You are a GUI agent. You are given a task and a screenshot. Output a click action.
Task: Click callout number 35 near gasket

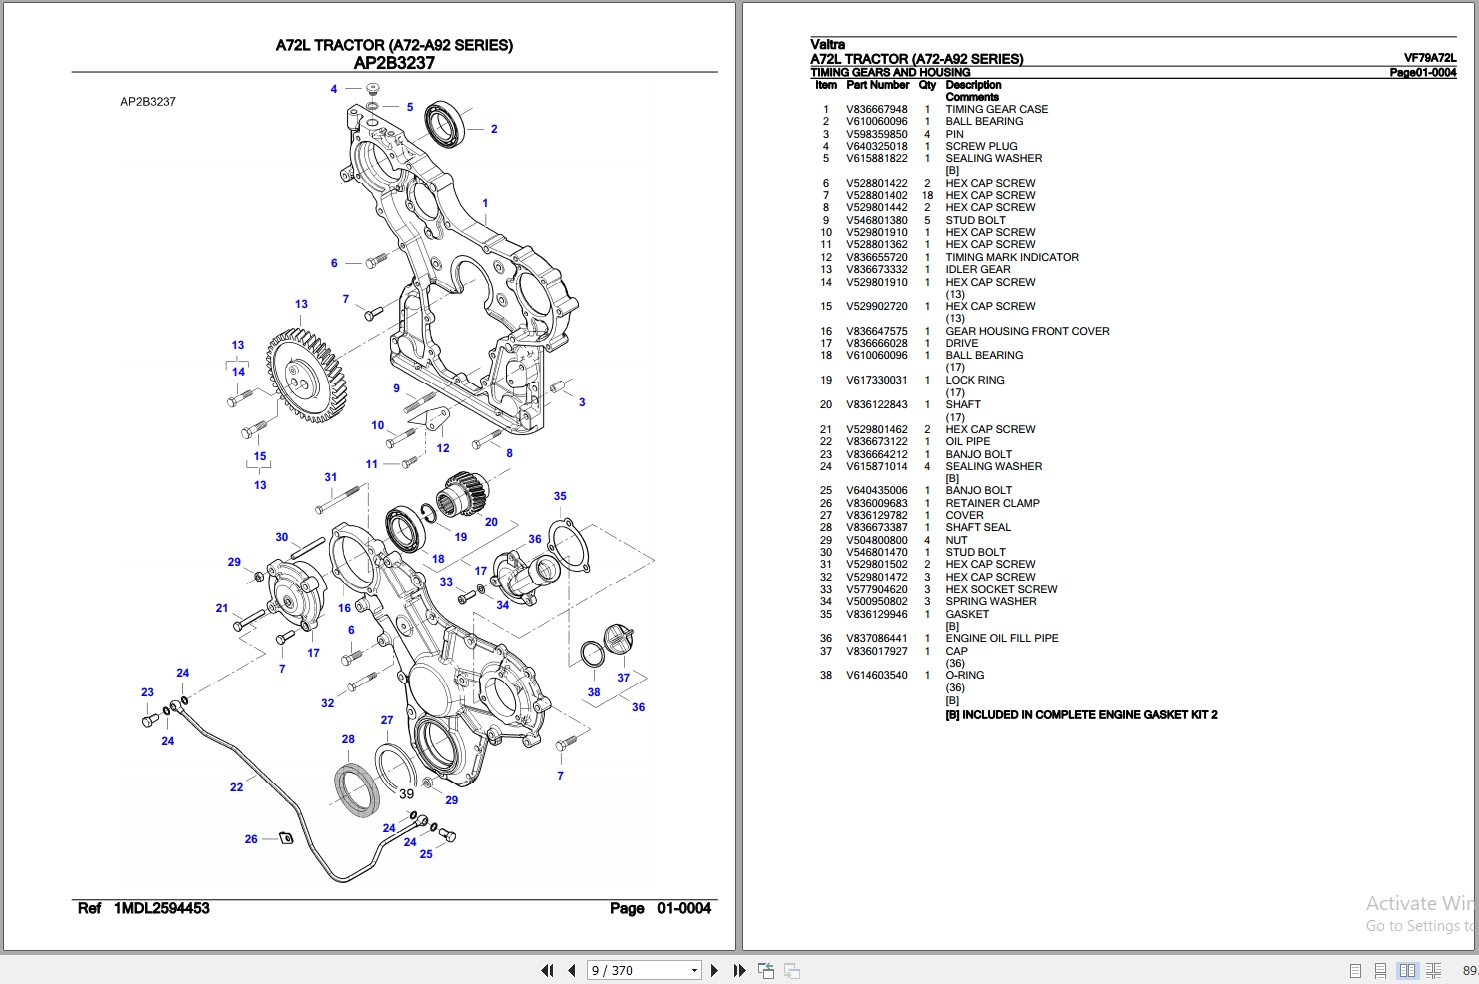pyautogui.click(x=560, y=496)
